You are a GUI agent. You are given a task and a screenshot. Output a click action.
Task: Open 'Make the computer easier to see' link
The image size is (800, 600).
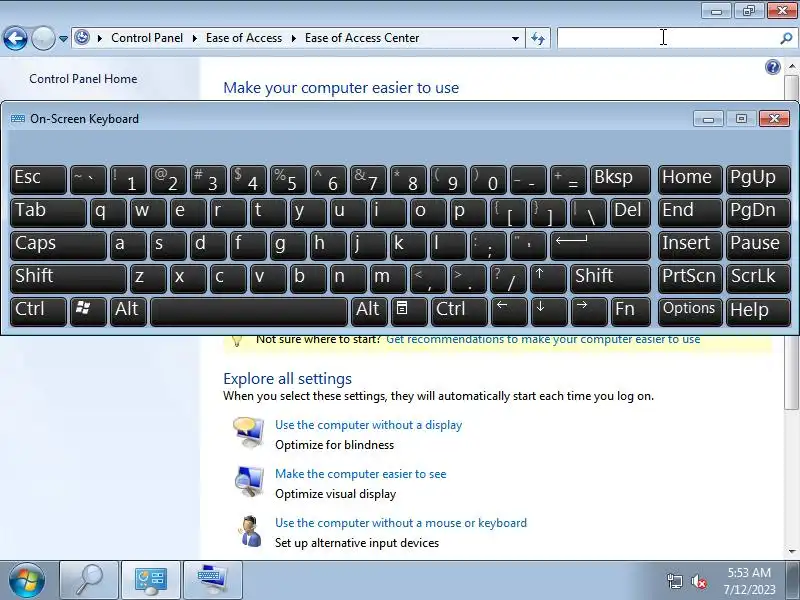[x=361, y=474]
